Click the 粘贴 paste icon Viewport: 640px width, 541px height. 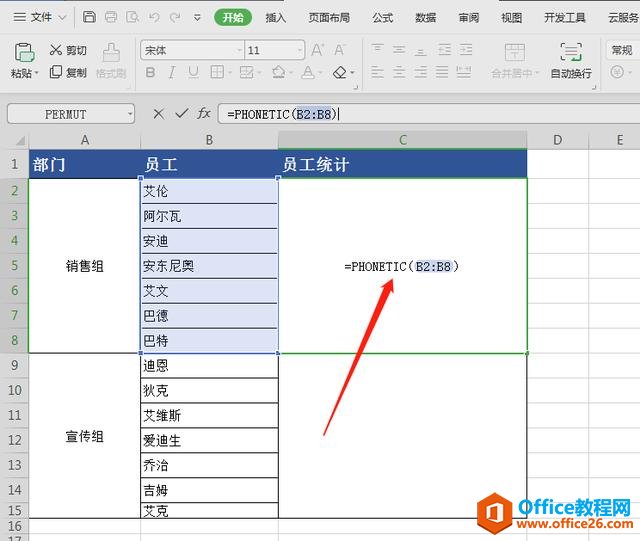pos(24,53)
